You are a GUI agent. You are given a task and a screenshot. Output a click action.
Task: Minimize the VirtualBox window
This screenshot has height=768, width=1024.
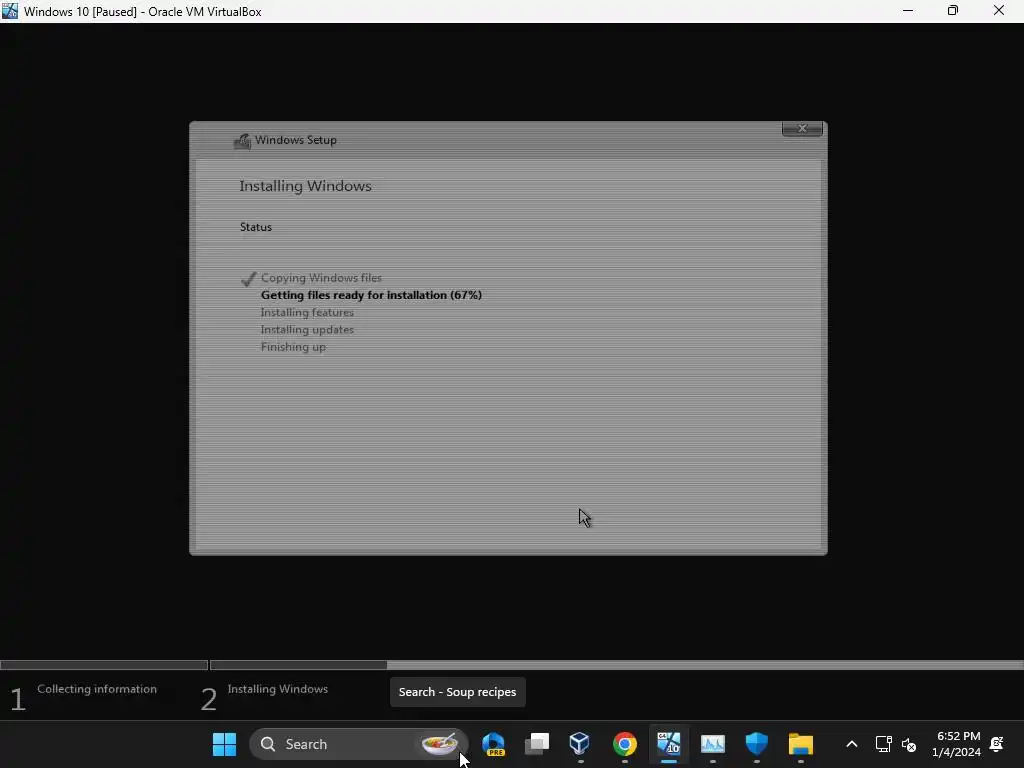pos(908,11)
